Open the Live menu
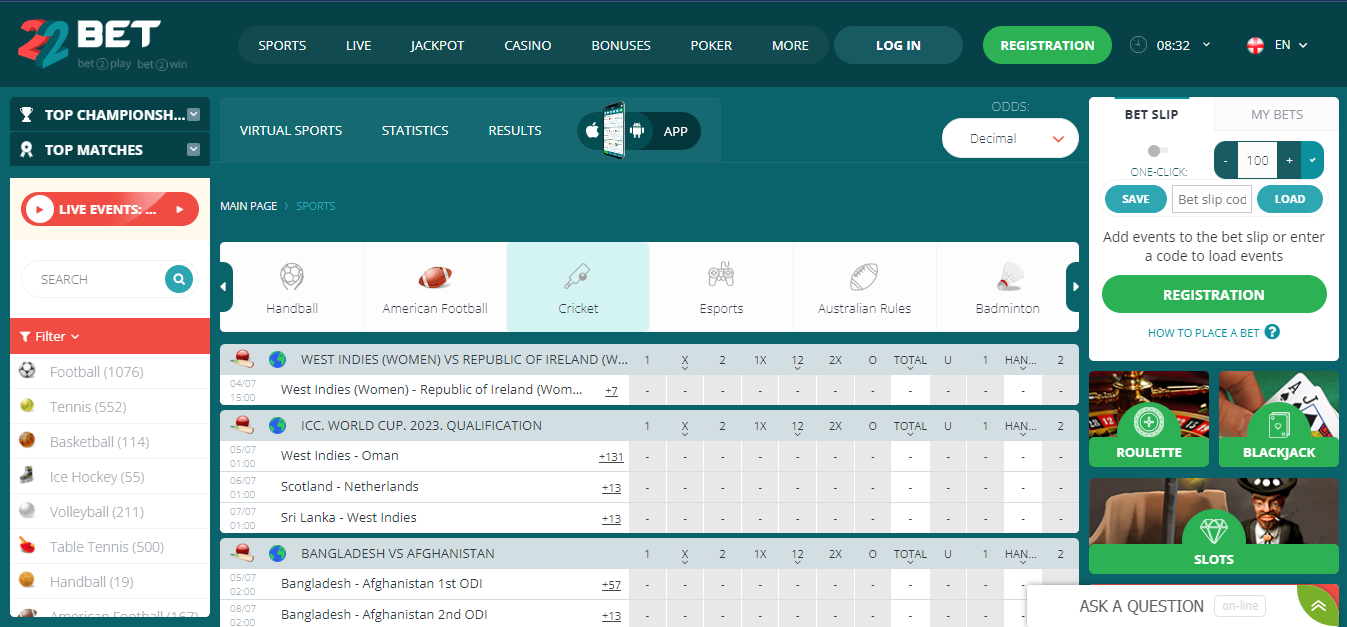1347x627 pixels. [359, 45]
